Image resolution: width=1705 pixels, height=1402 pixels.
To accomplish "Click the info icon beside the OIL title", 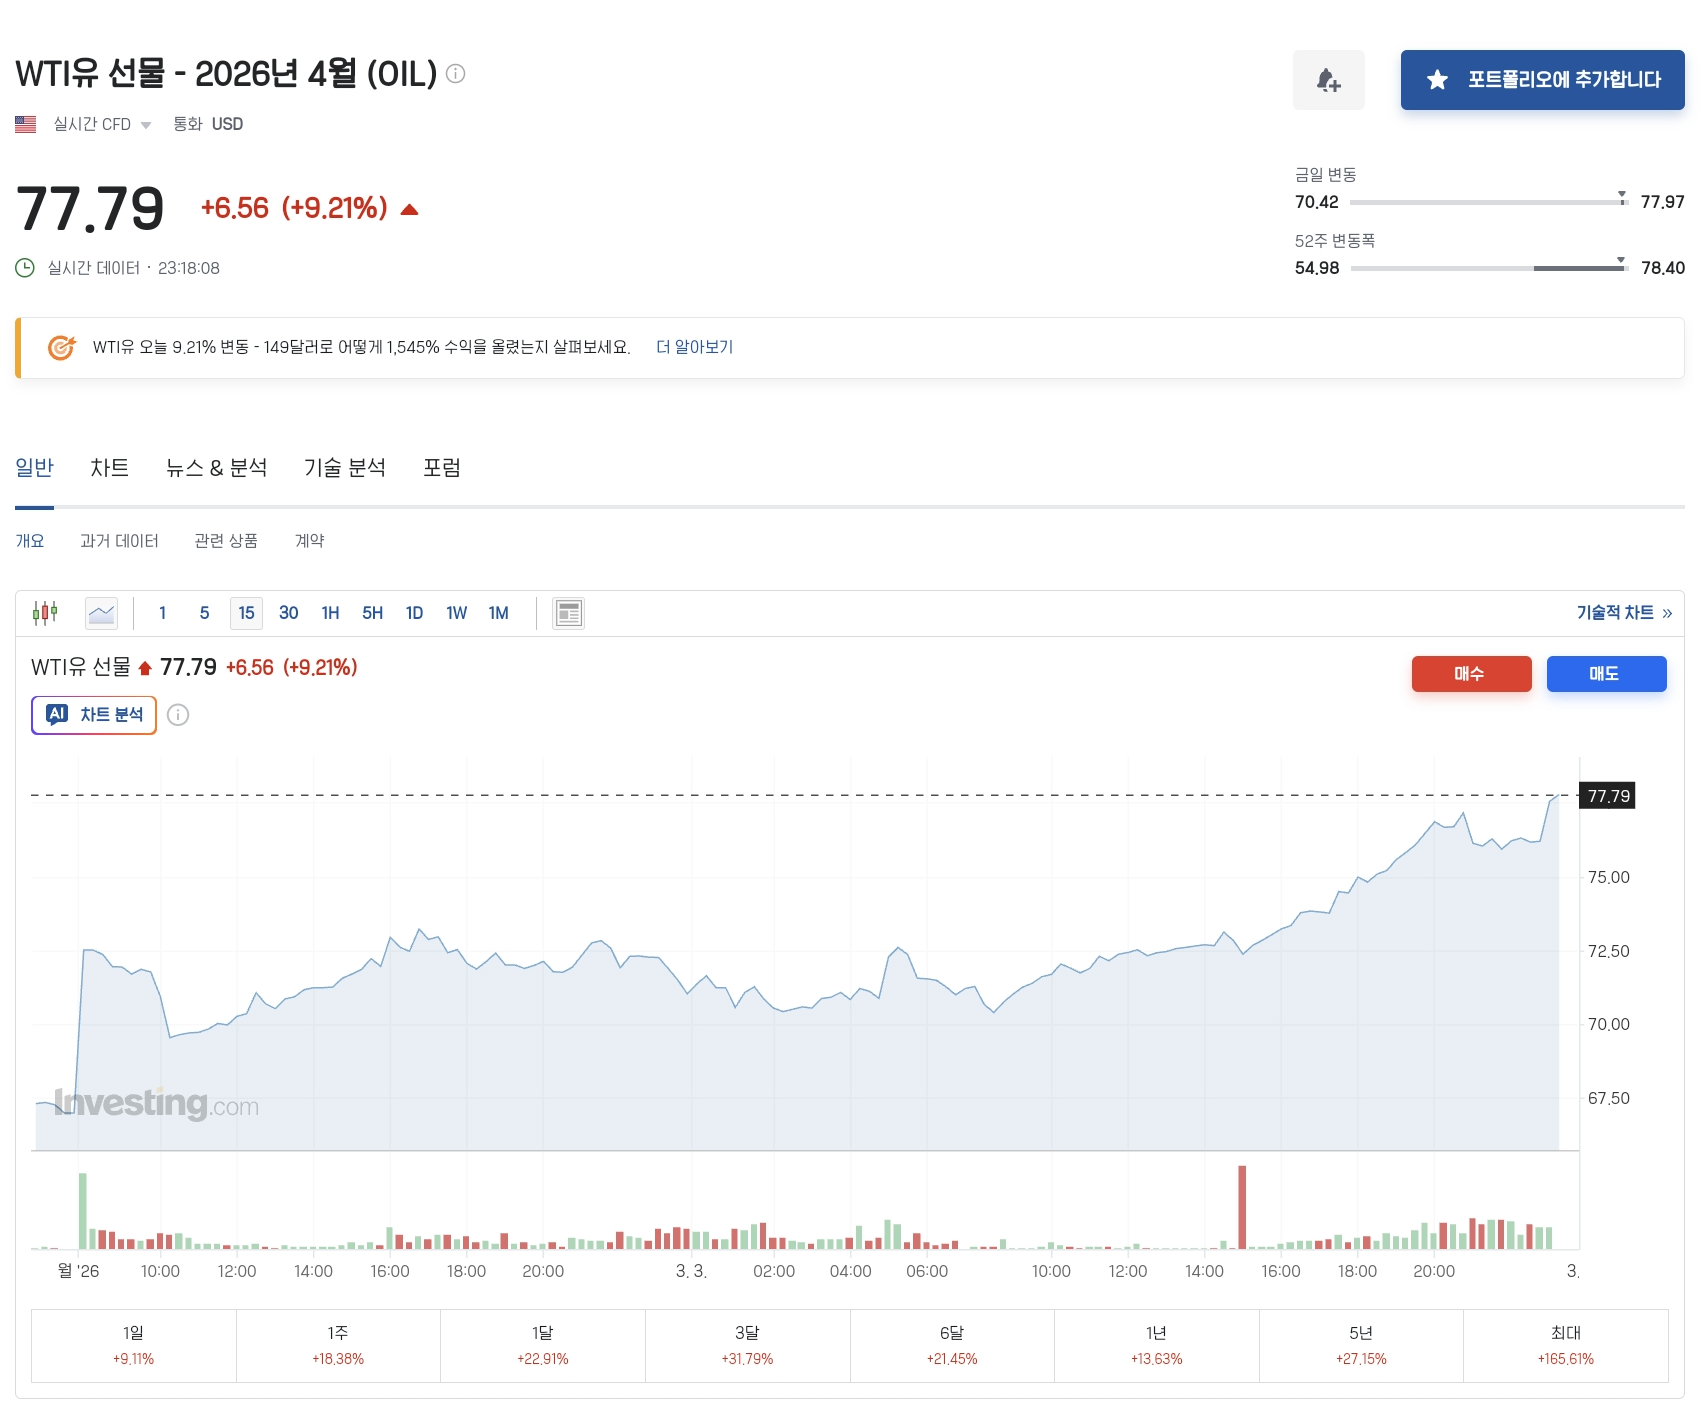I will [455, 73].
